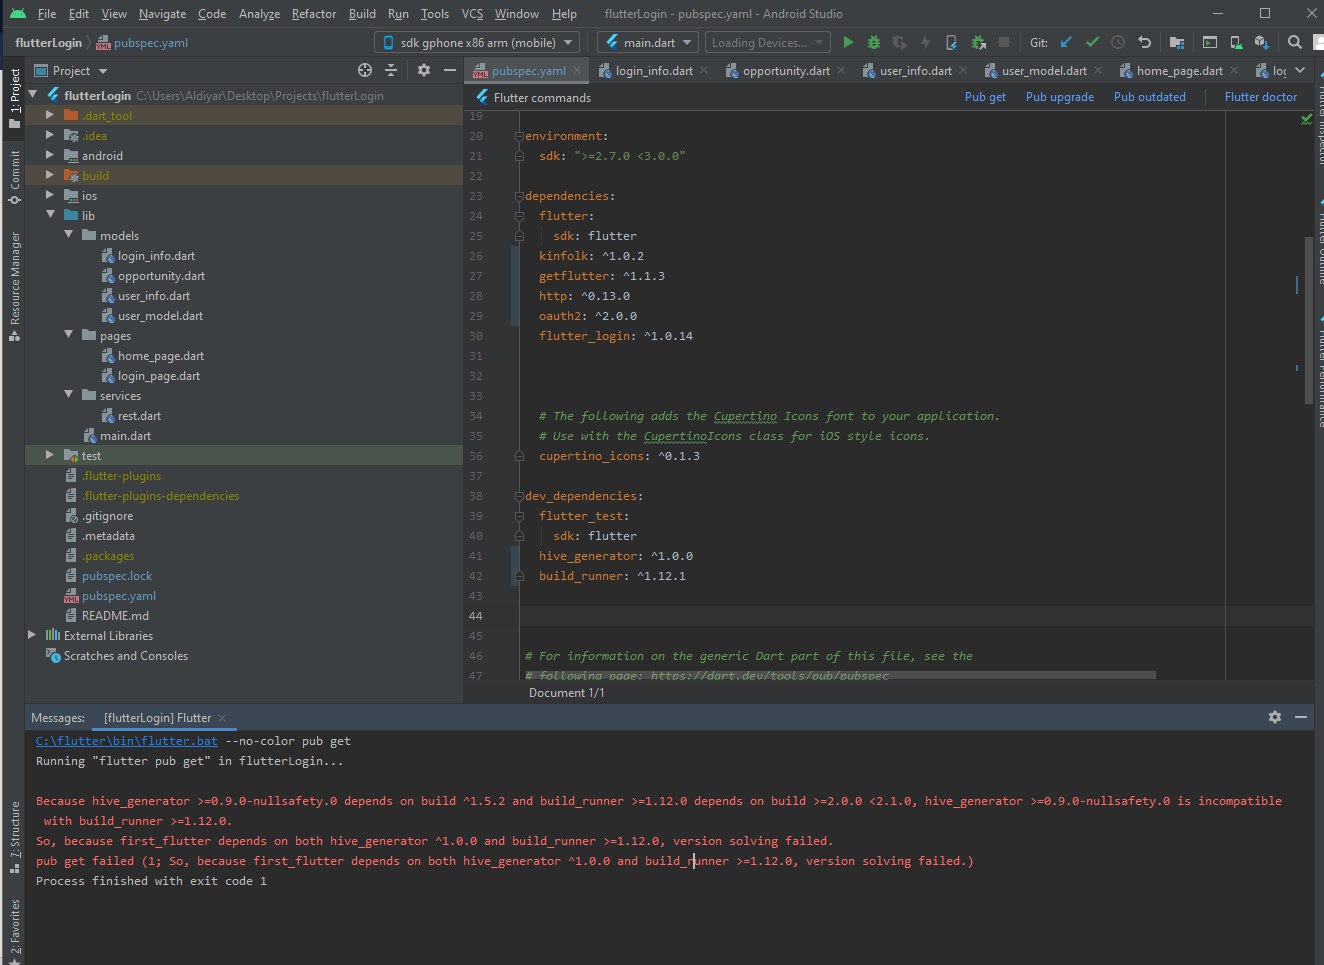
Task: Click the Flutter doctor link
Action: coord(1261,97)
